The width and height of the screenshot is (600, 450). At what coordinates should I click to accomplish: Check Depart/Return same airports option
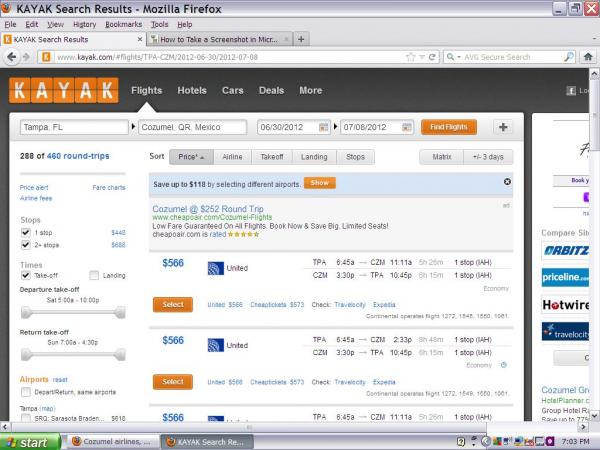(x=26, y=392)
